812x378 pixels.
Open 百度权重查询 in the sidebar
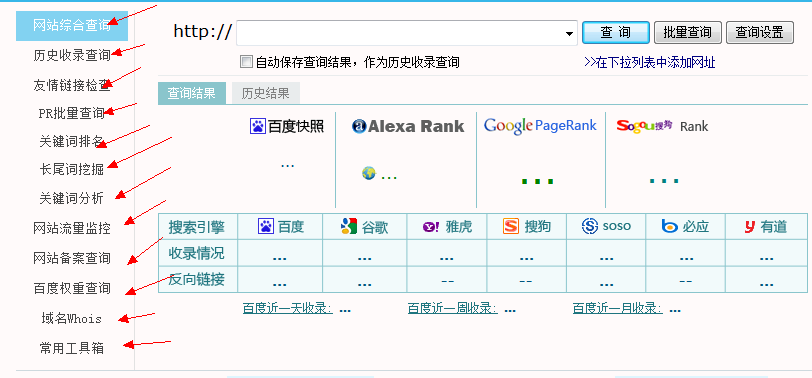pyautogui.click(x=72, y=288)
